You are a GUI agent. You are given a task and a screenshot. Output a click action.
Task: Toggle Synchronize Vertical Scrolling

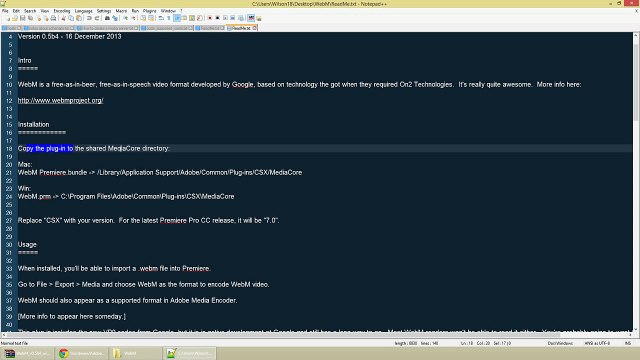142,18
